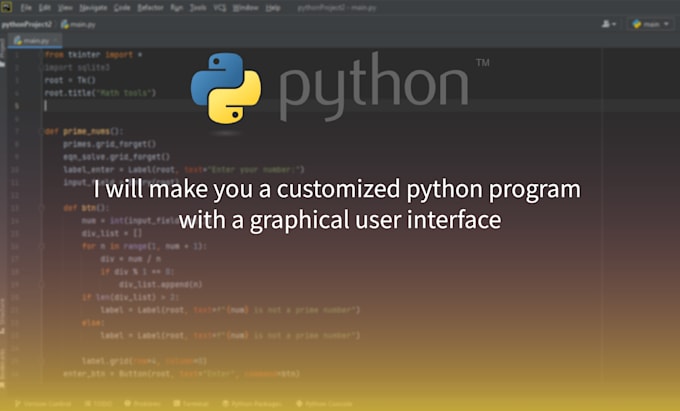Close the main.py editor tab
The height and width of the screenshot is (411, 680).
tap(56, 40)
